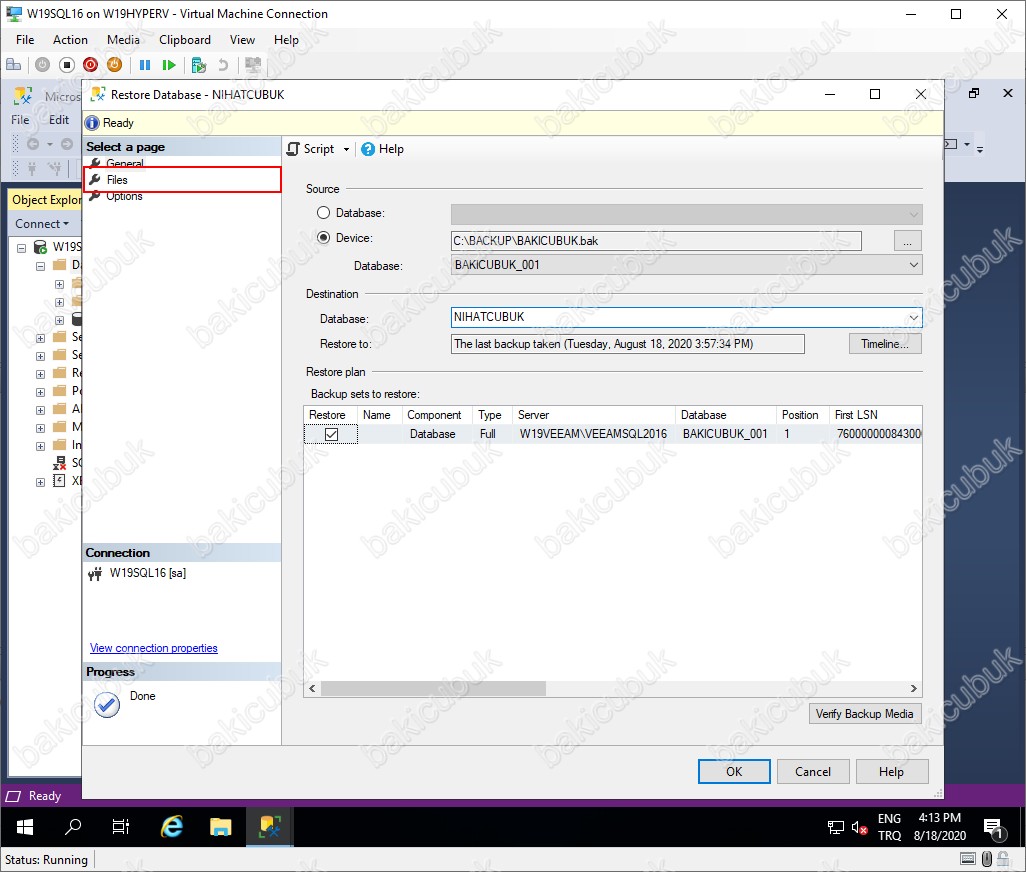The image size is (1026, 872).
Task: Click the XE tree node icon
Action: [x=59, y=481]
